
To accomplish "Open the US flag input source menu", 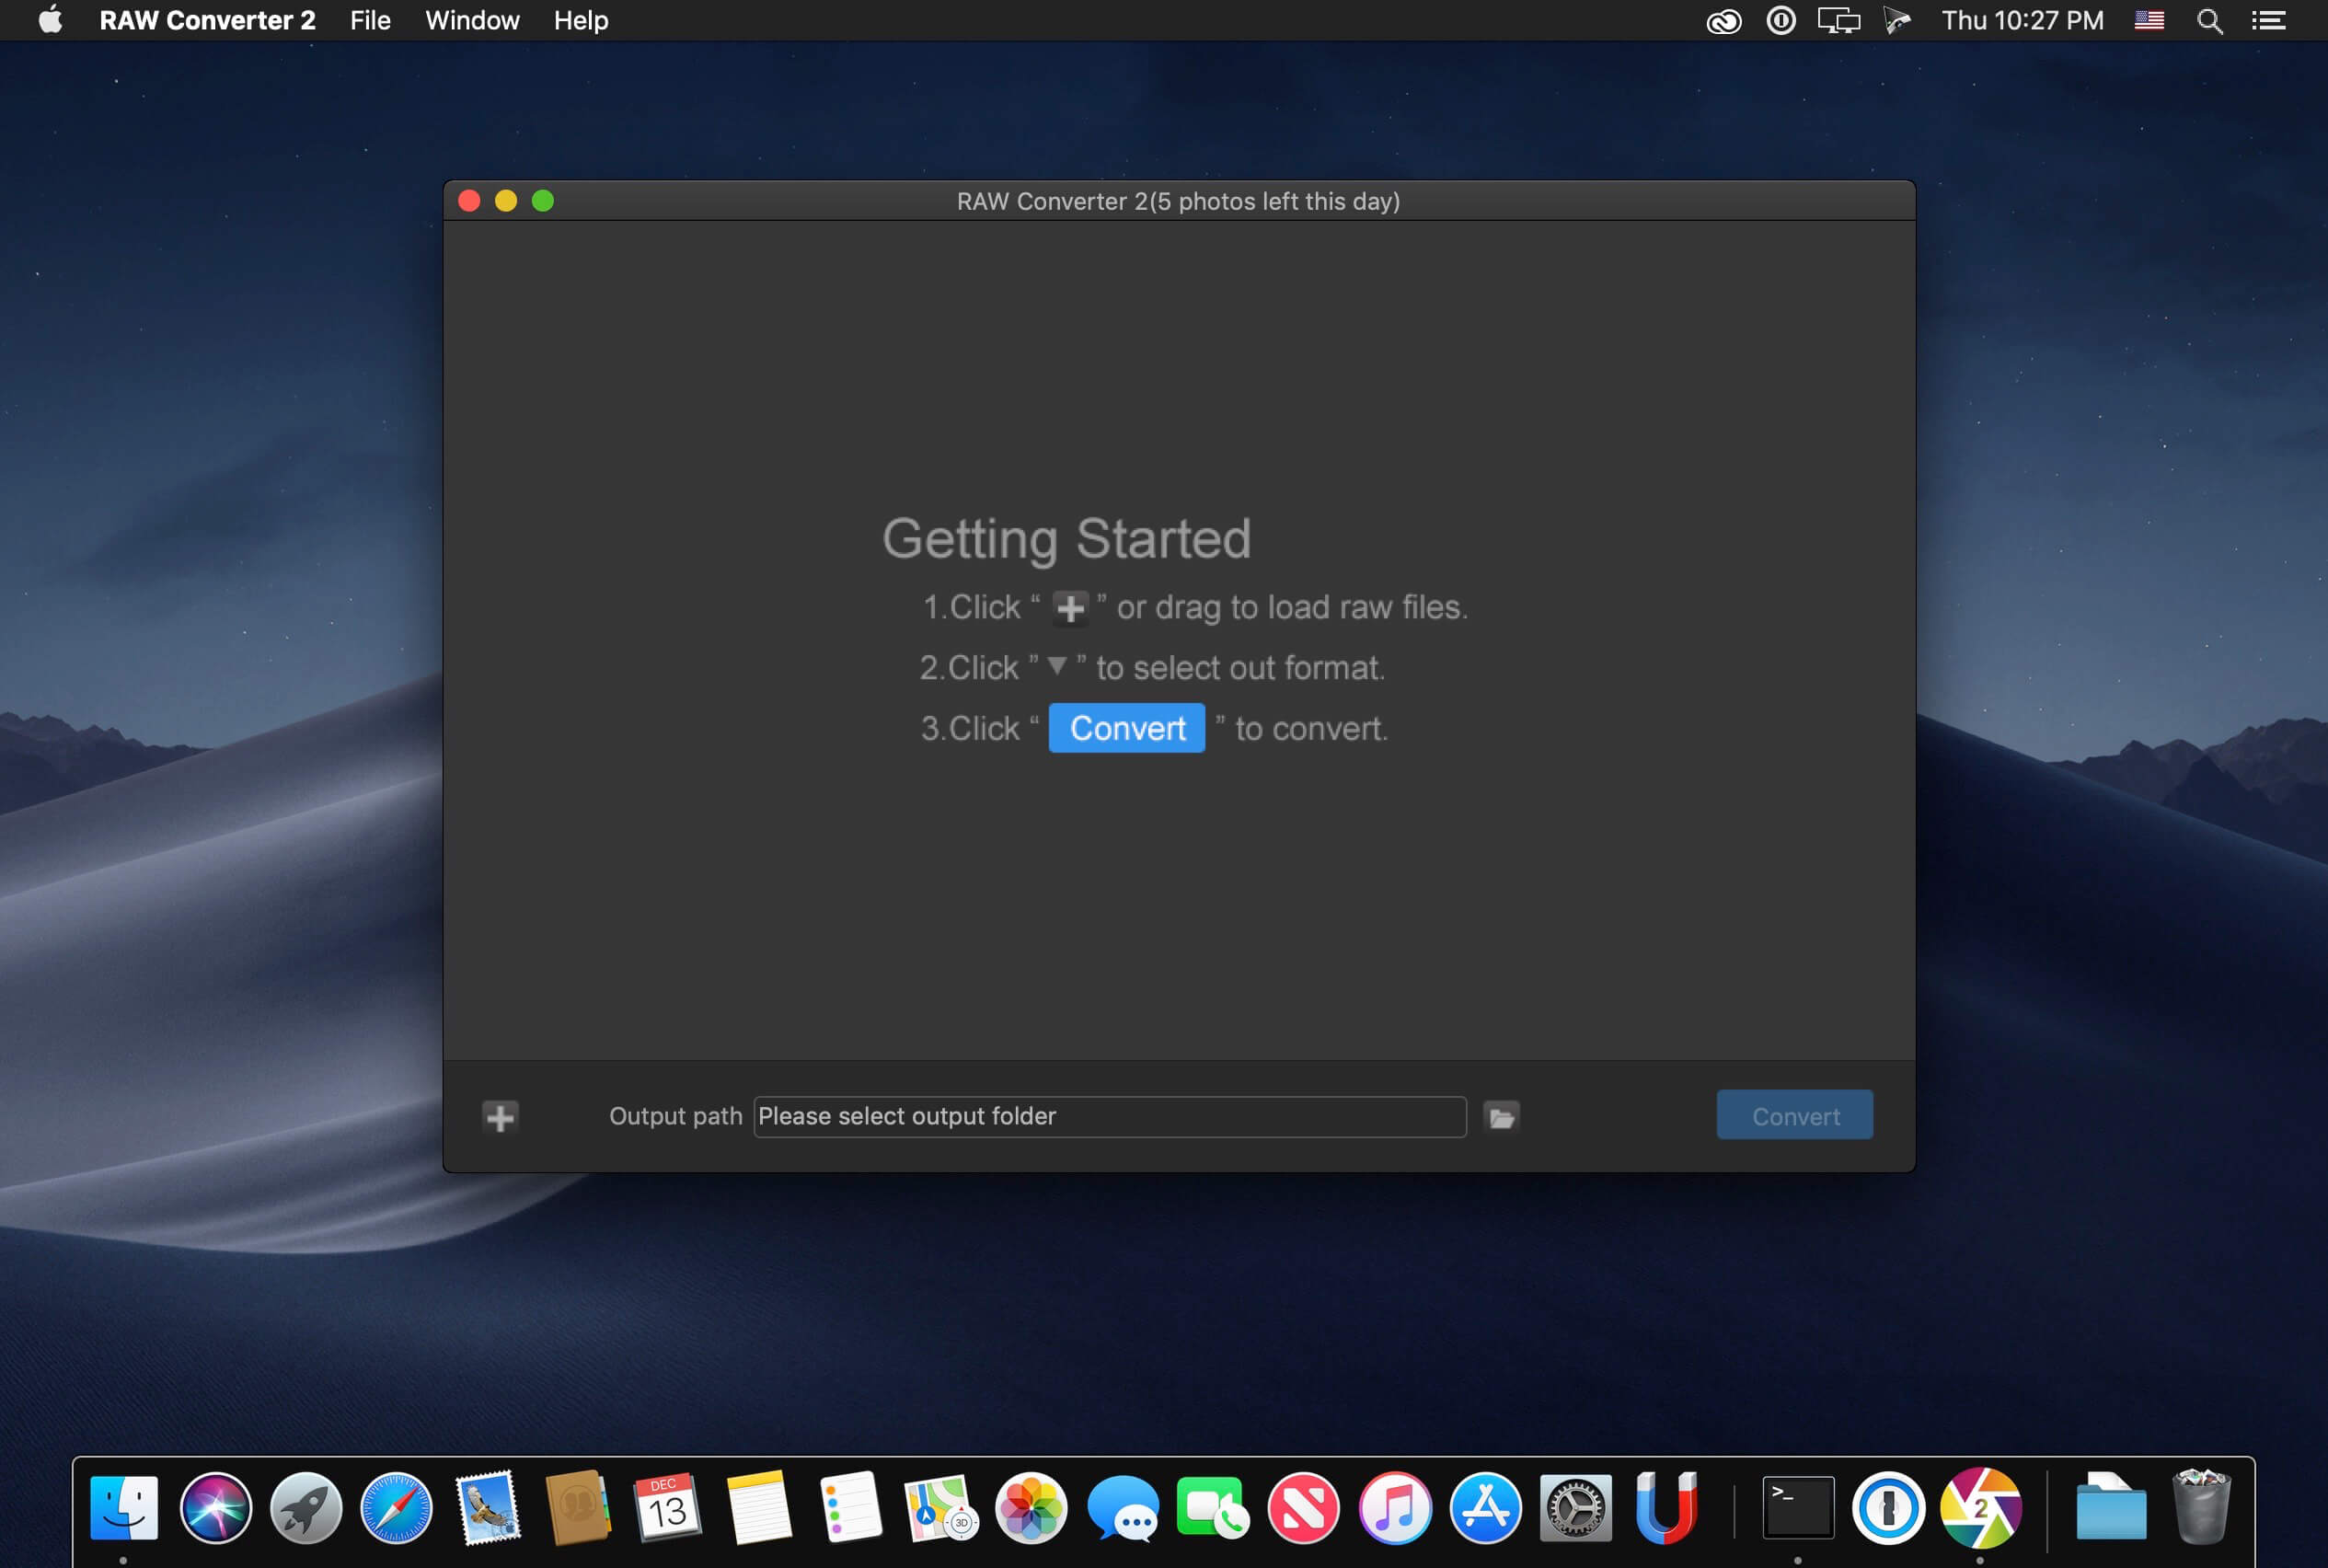I will [2148, 20].
